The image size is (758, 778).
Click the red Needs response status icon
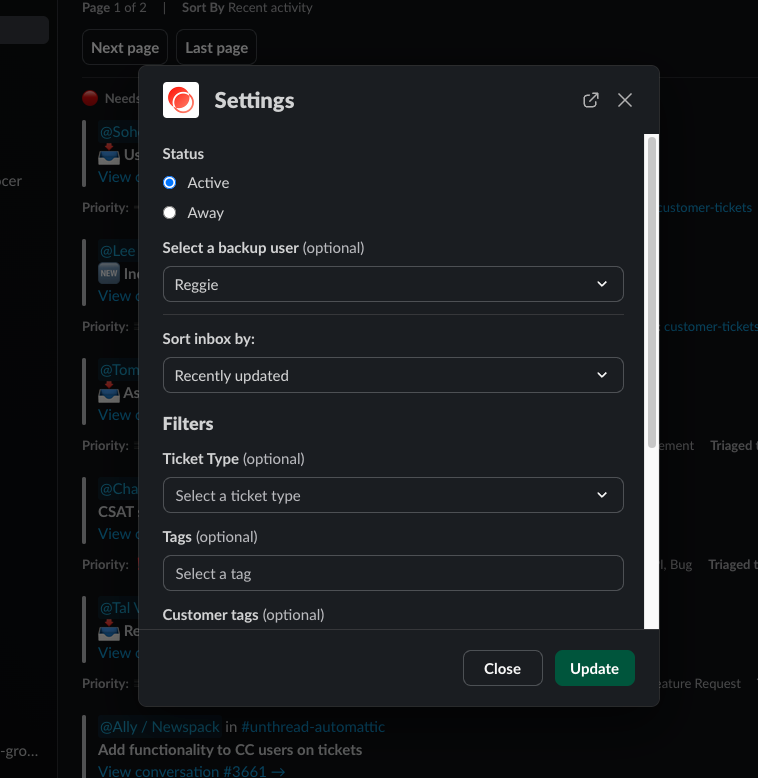pos(90,98)
